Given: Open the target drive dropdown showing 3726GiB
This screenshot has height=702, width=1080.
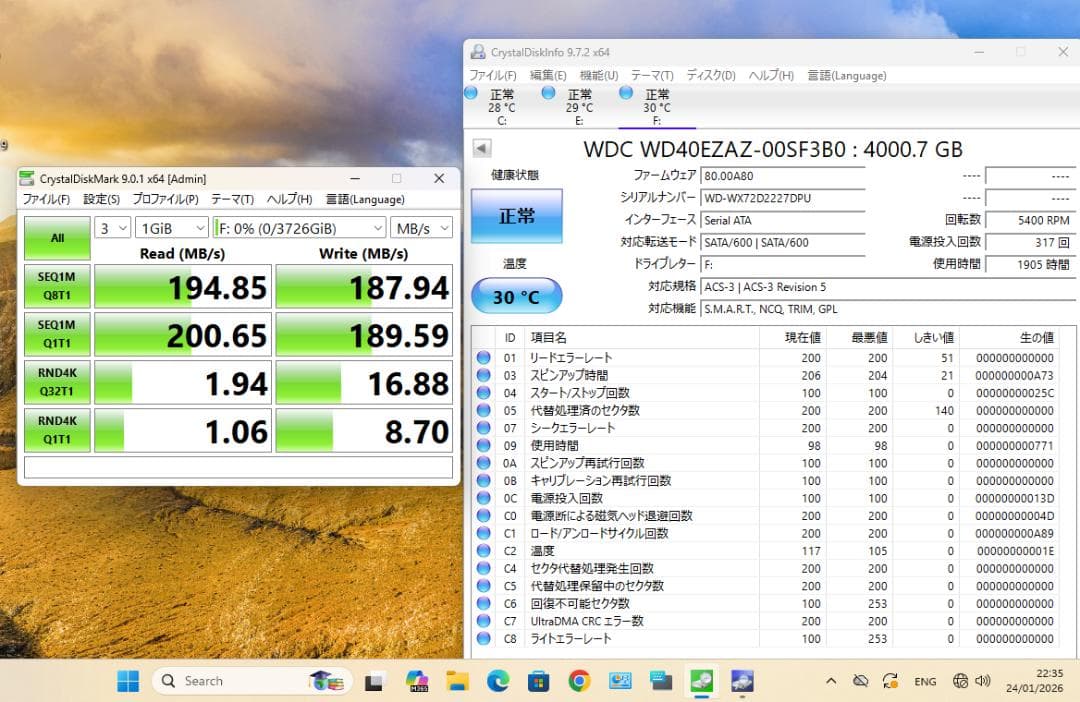Looking at the screenshot, I should pos(298,227).
